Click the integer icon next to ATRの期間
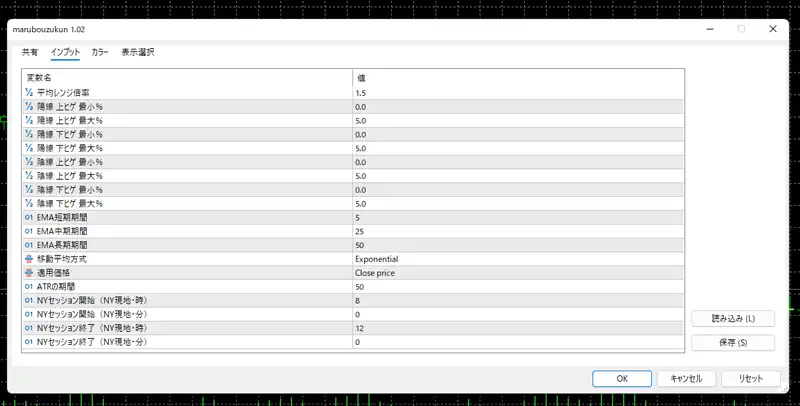This screenshot has height=406, width=800. coord(29,286)
